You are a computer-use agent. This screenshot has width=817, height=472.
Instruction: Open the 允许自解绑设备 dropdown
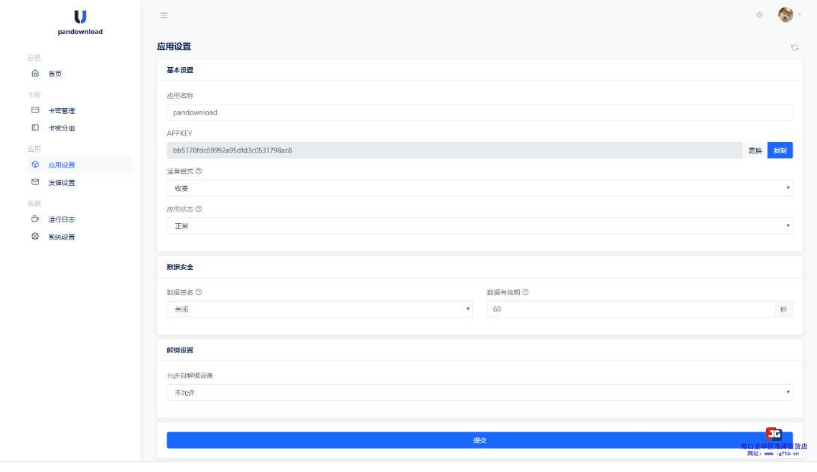click(479, 392)
